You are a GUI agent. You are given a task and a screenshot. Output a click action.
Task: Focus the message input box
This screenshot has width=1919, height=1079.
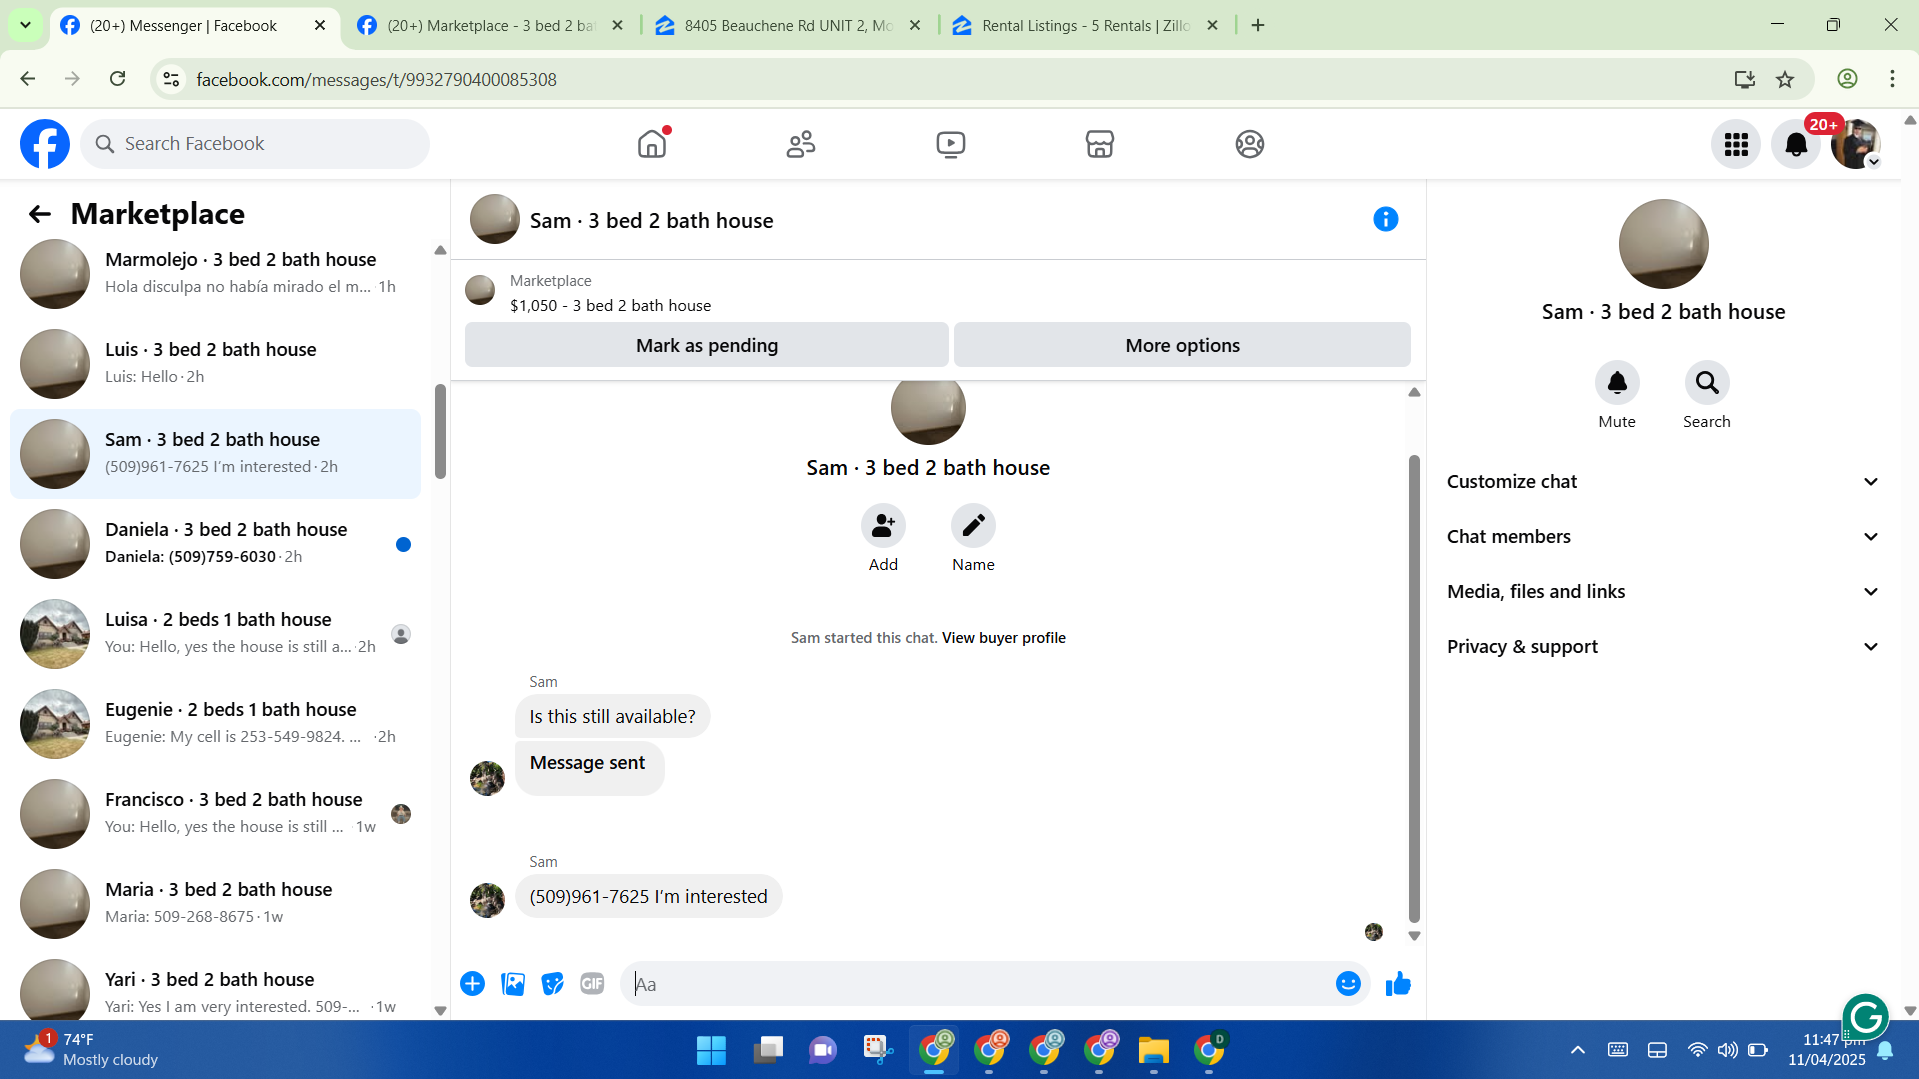click(978, 984)
